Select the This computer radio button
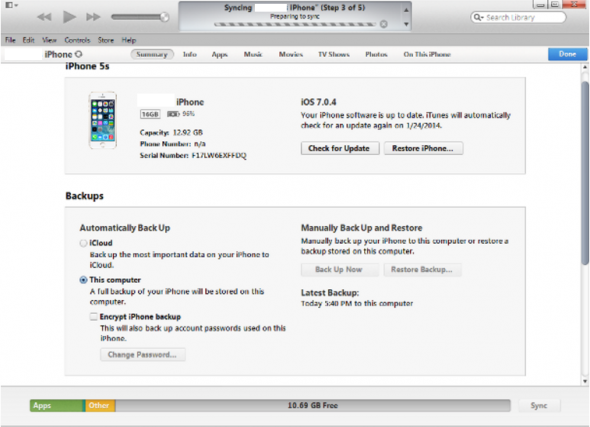The image size is (590, 427). [84, 280]
